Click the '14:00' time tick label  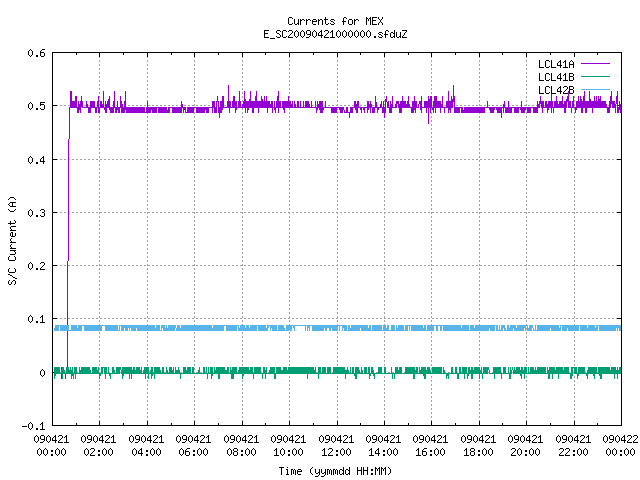coord(383,452)
